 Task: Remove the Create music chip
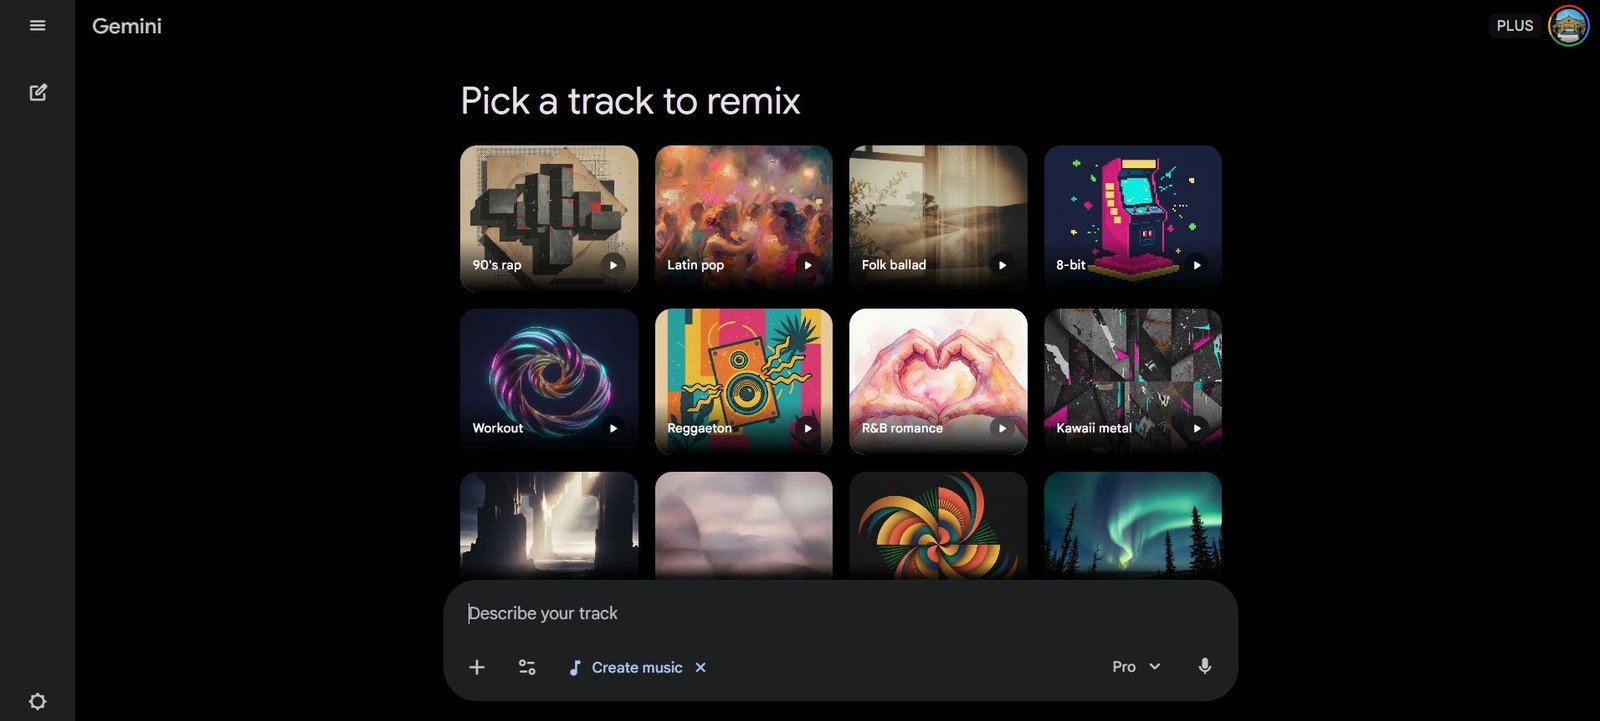701,667
